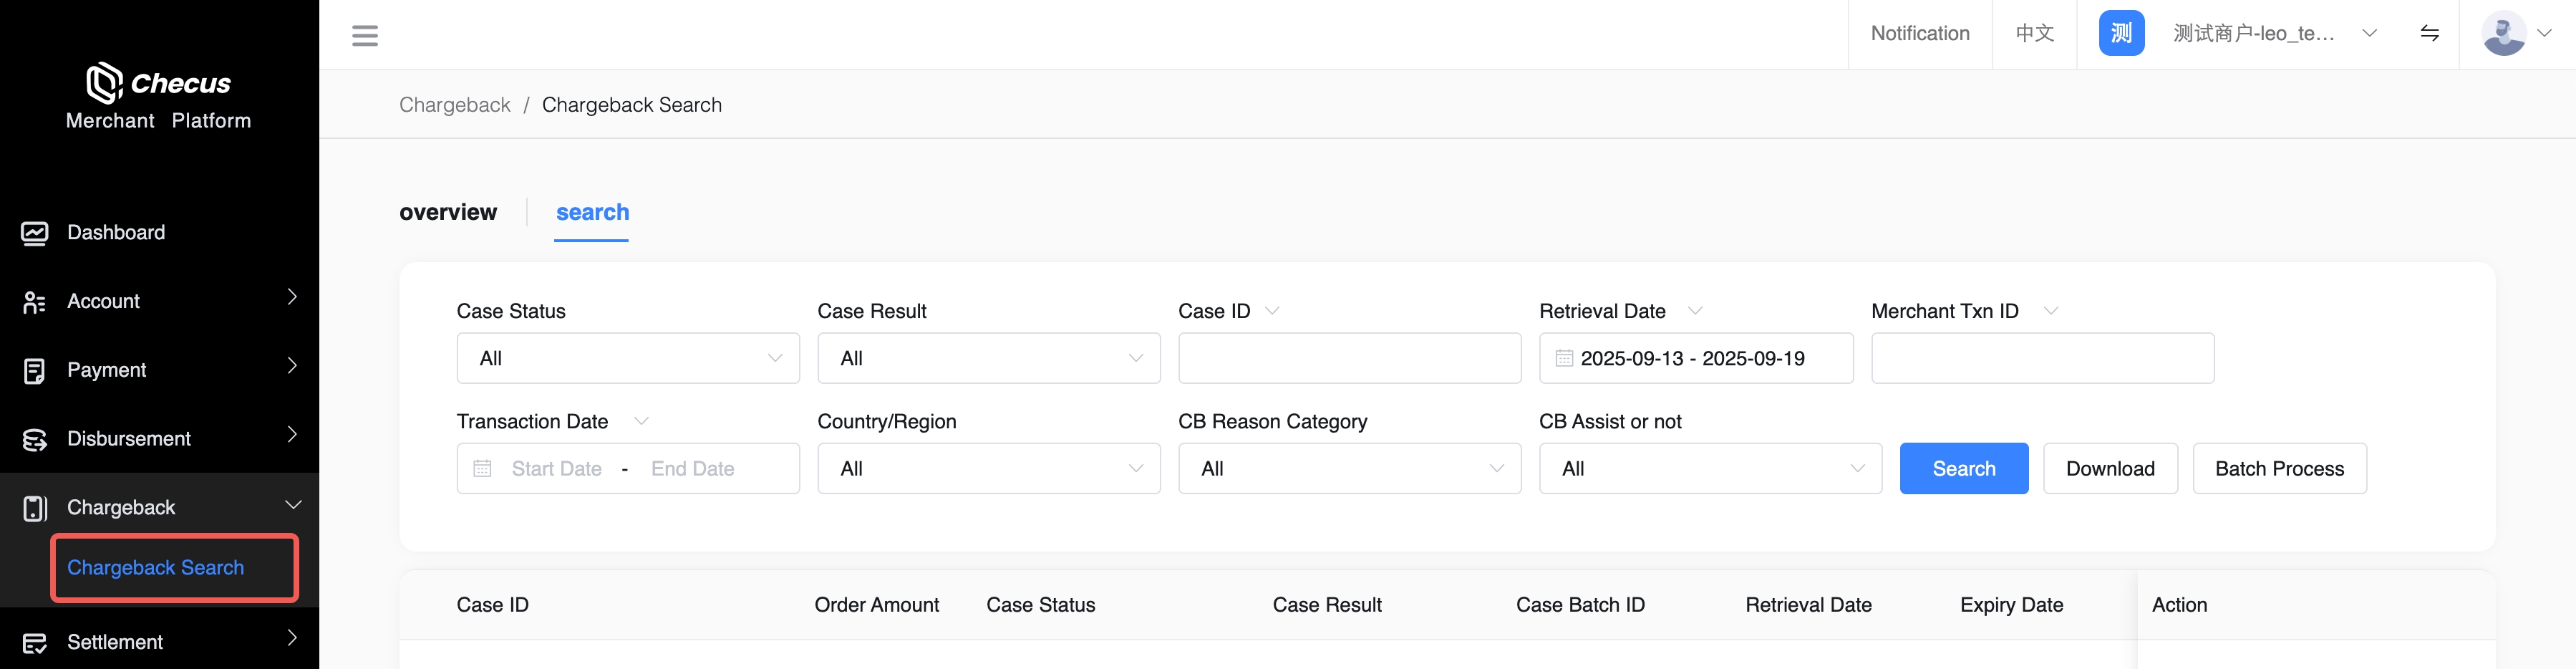Expand Merchant Txn ID label chevron
Image resolution: width=2576 pixels, height=669 pixels.
coord(2051,311)
